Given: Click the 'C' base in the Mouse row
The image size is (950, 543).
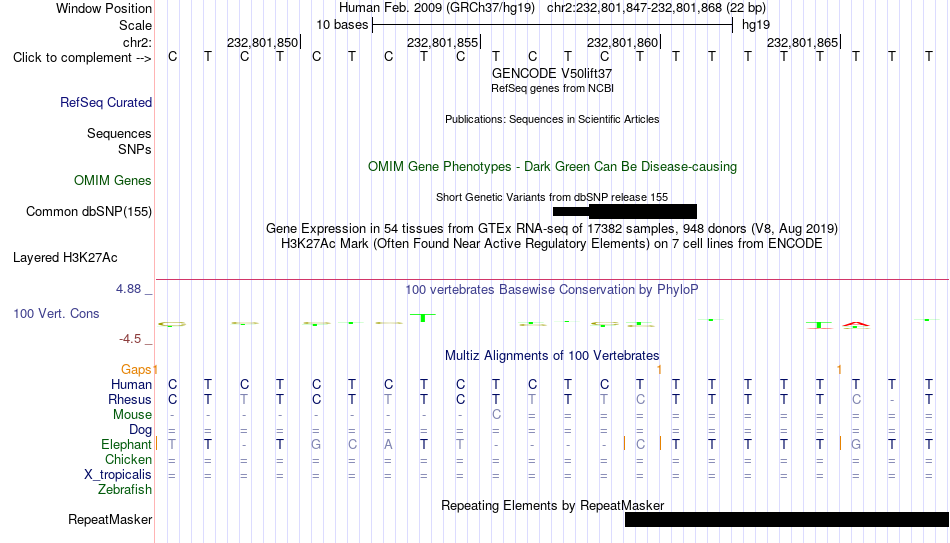Looking at the screenshot, I should click(x=496, y=415).
